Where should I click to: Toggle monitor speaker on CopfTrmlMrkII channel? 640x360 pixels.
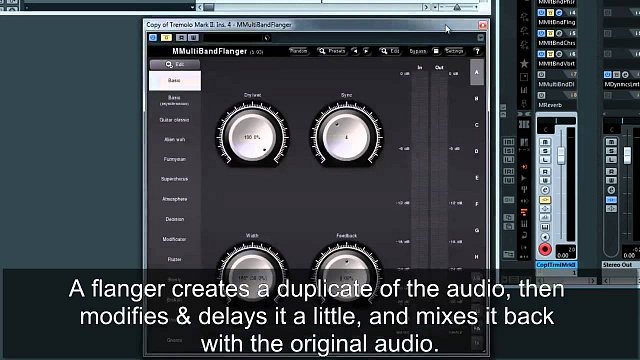tap(545, 237)
